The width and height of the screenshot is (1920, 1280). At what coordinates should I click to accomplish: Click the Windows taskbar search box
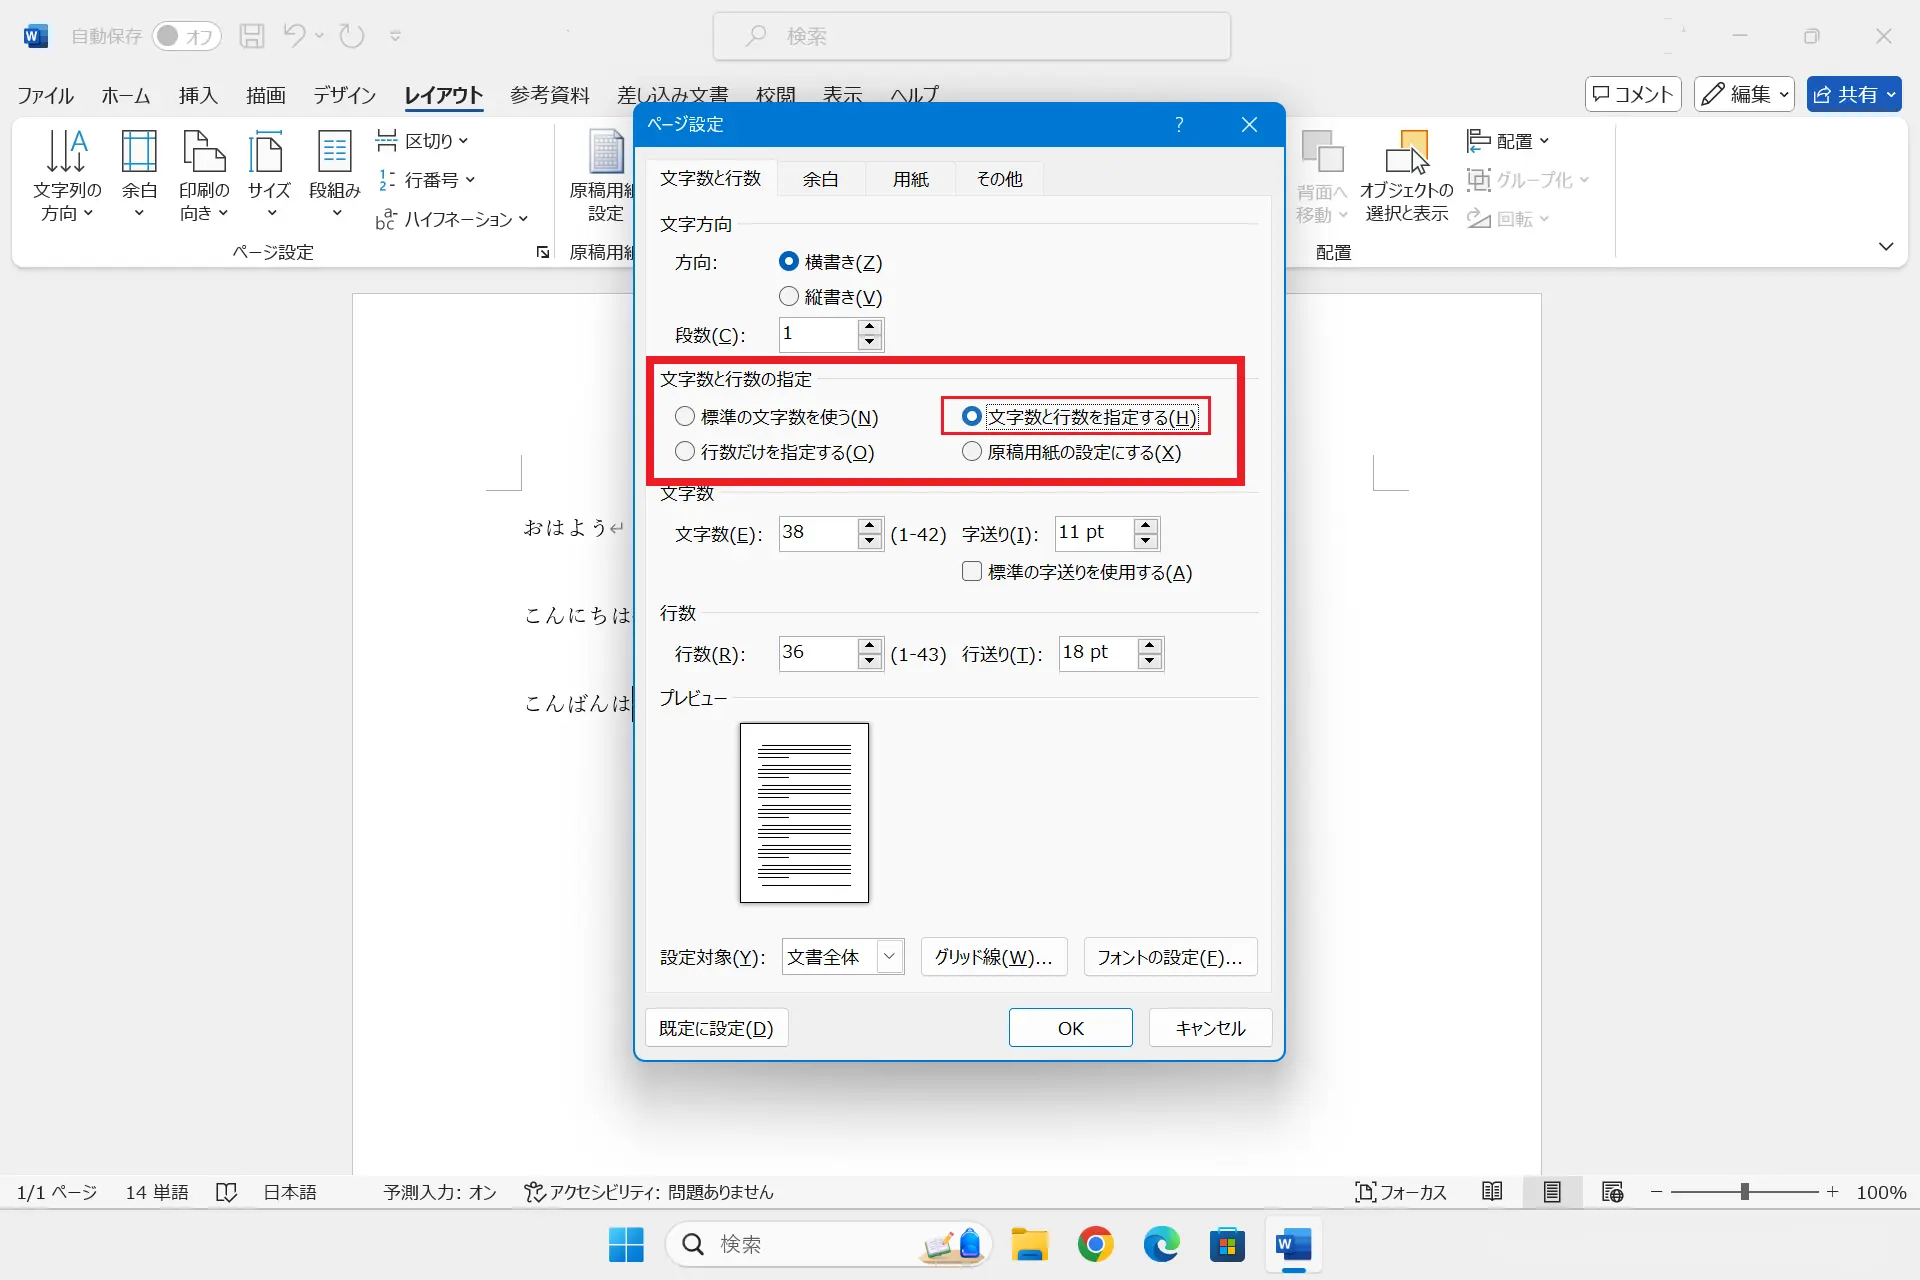(x=828, y=1244)
